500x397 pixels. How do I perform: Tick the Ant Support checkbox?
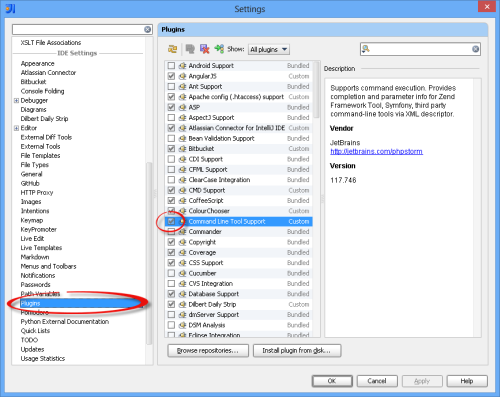click(x=171, y=86)
